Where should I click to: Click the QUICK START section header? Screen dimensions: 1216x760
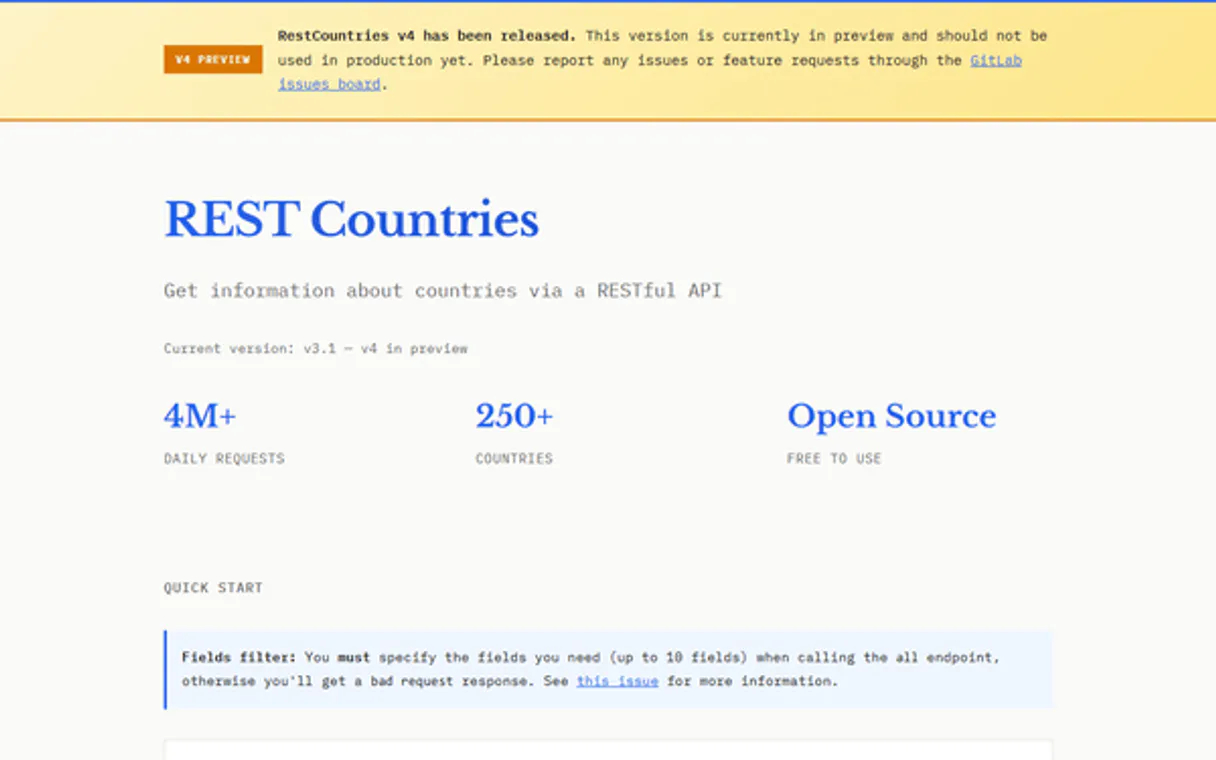(213, 587)
